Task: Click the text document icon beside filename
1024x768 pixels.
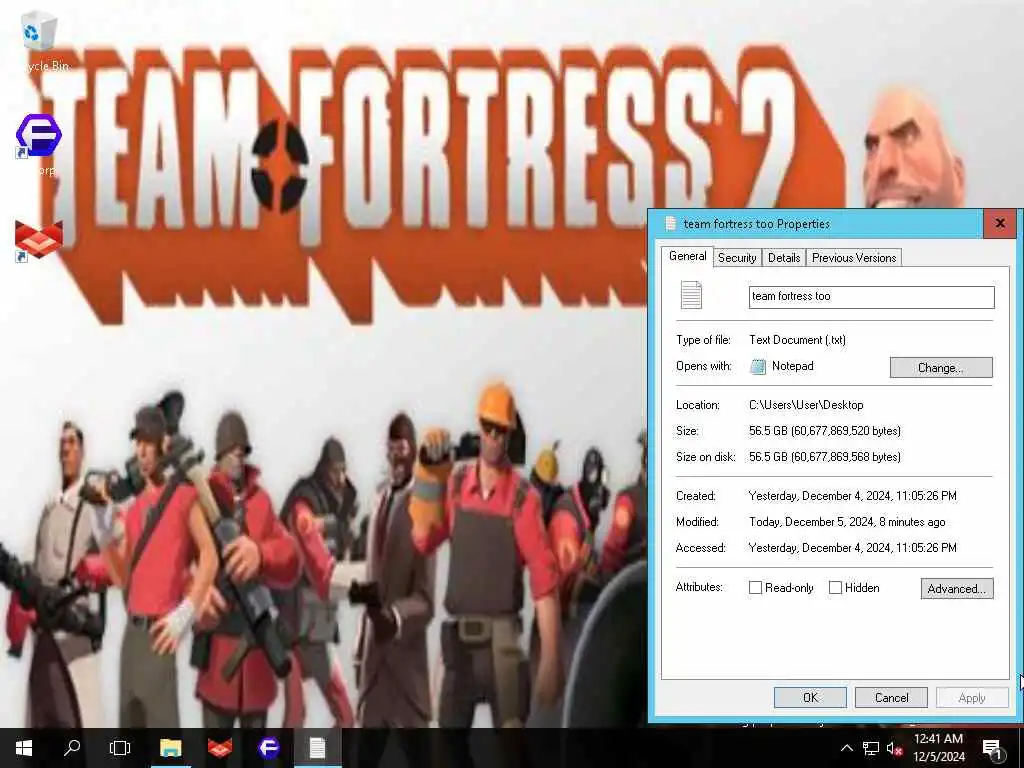Action: click(691, 295)
